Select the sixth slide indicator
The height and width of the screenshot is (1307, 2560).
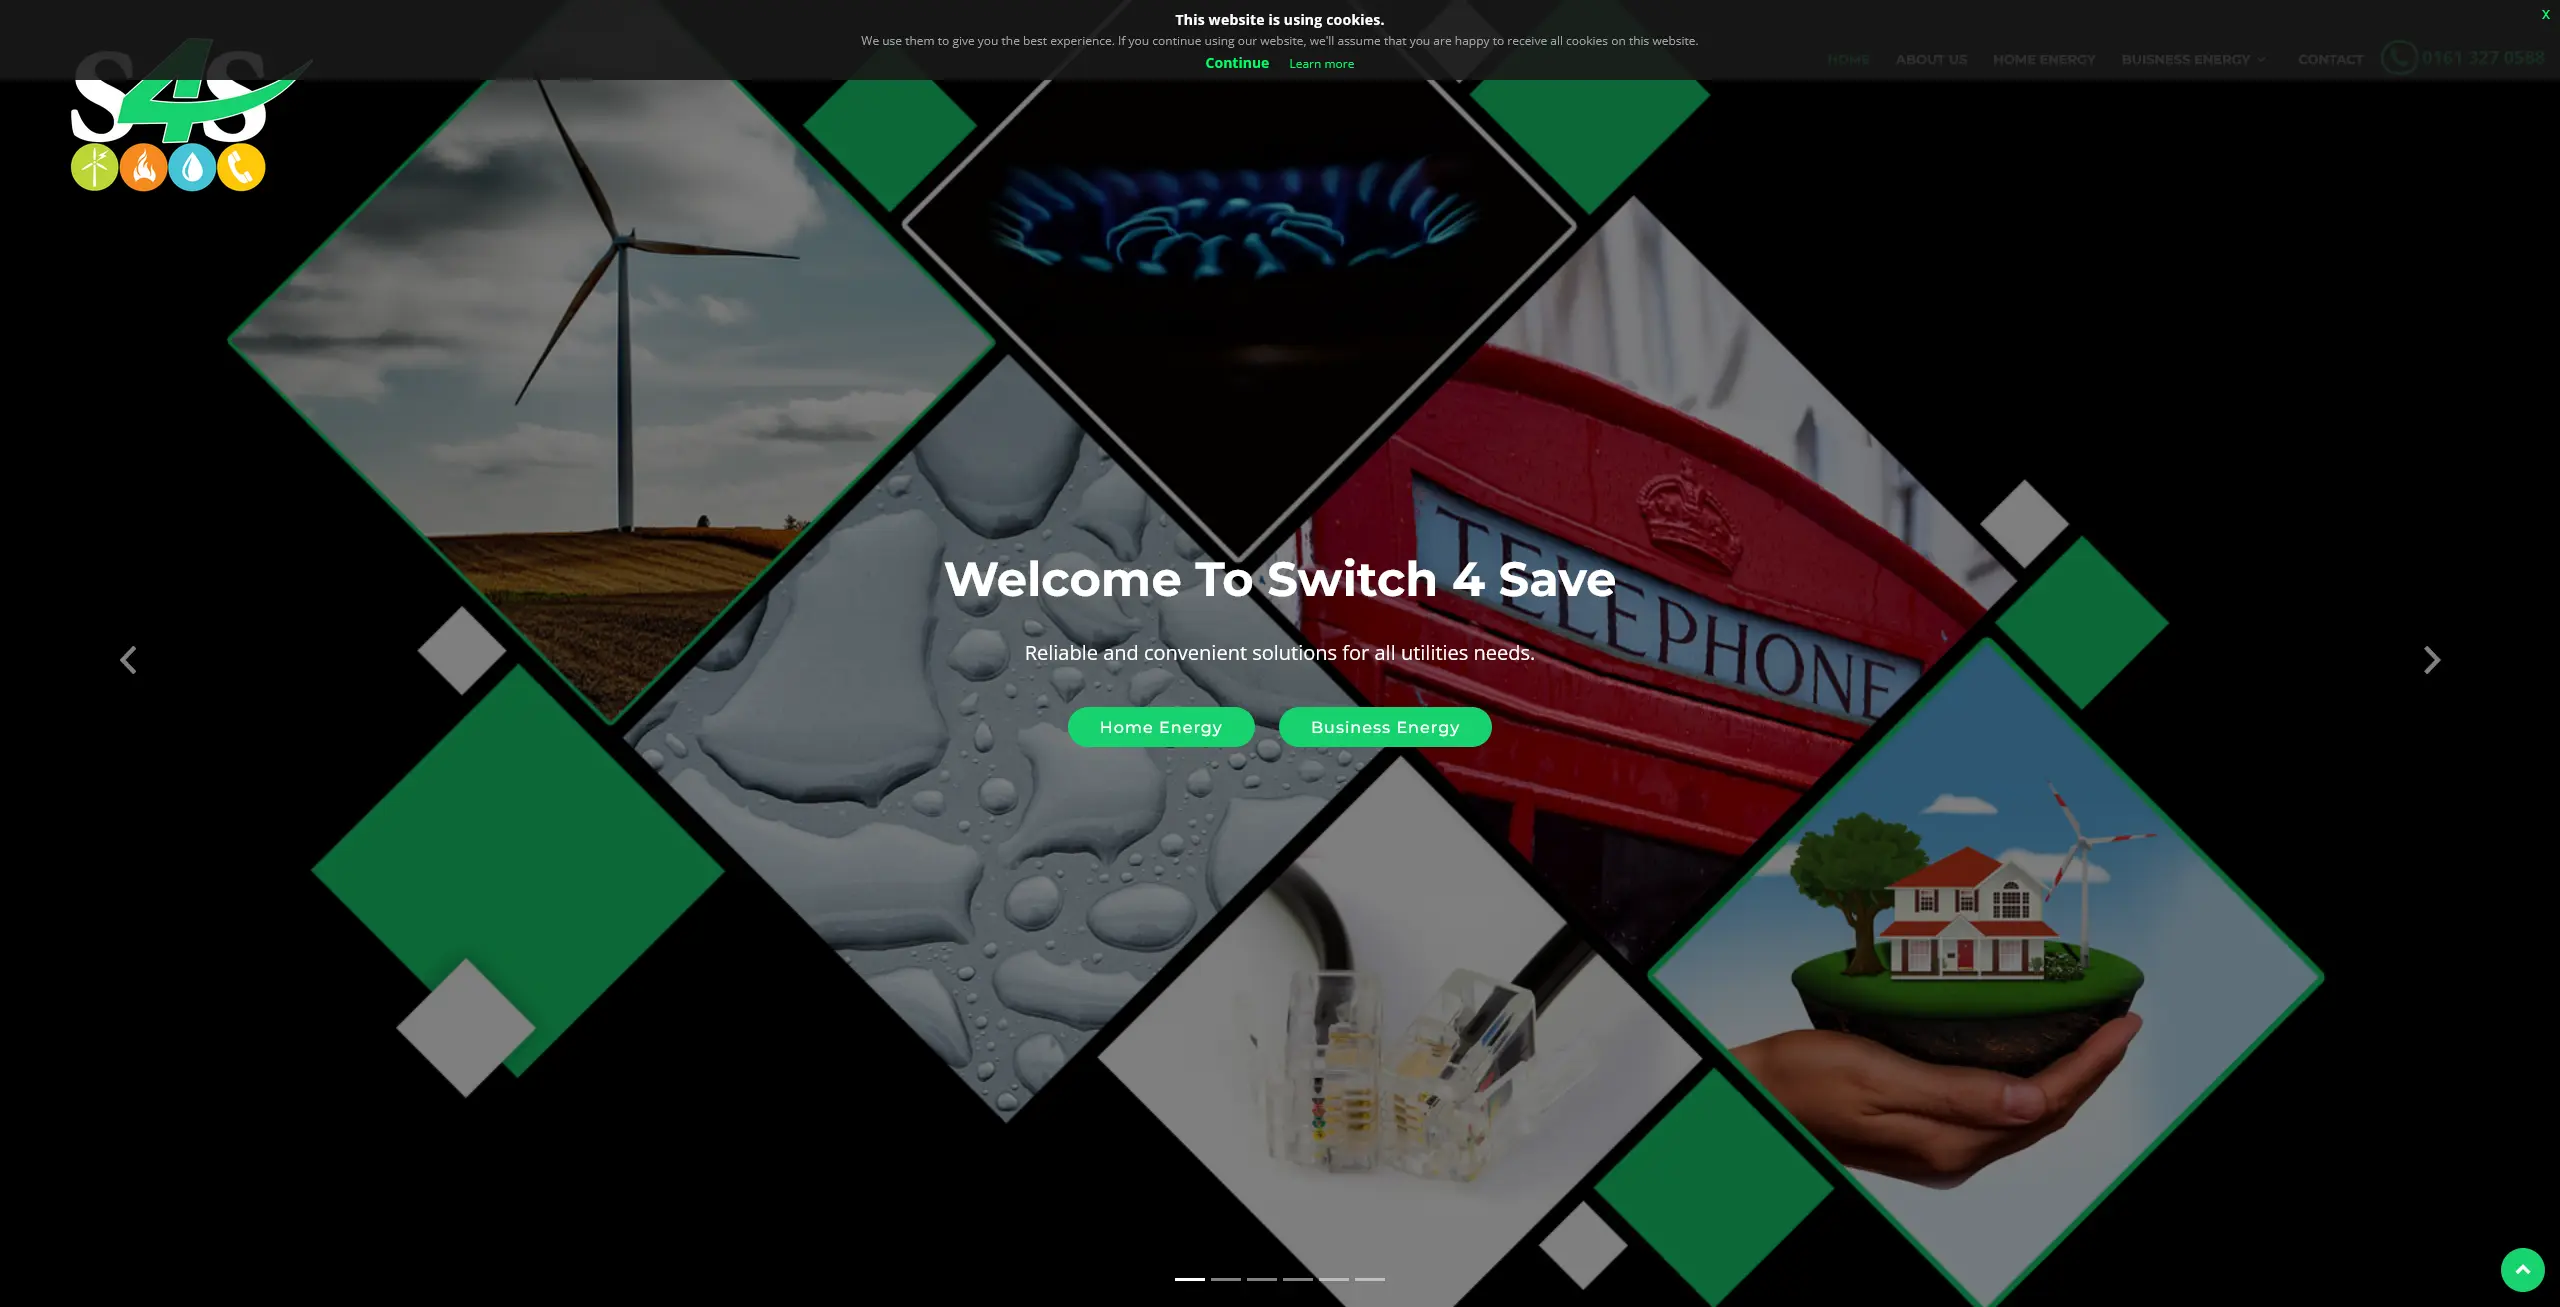click(1370, 1279)
